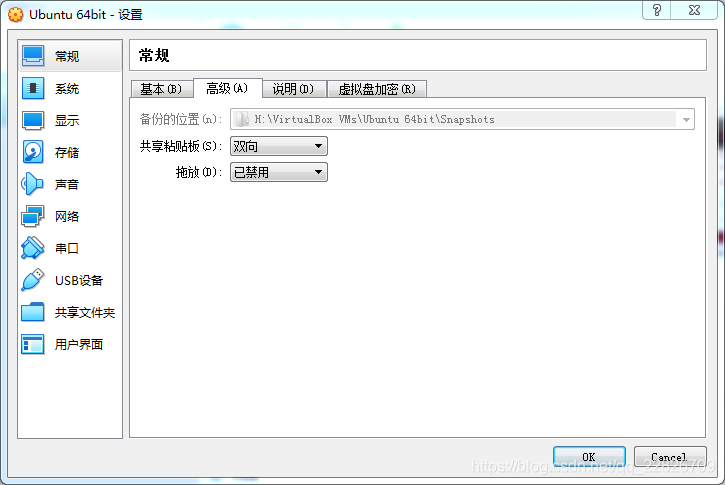Expand the 共享粘贴板 clipboard dropdown
725x485 pixels.
pos(279,146)
